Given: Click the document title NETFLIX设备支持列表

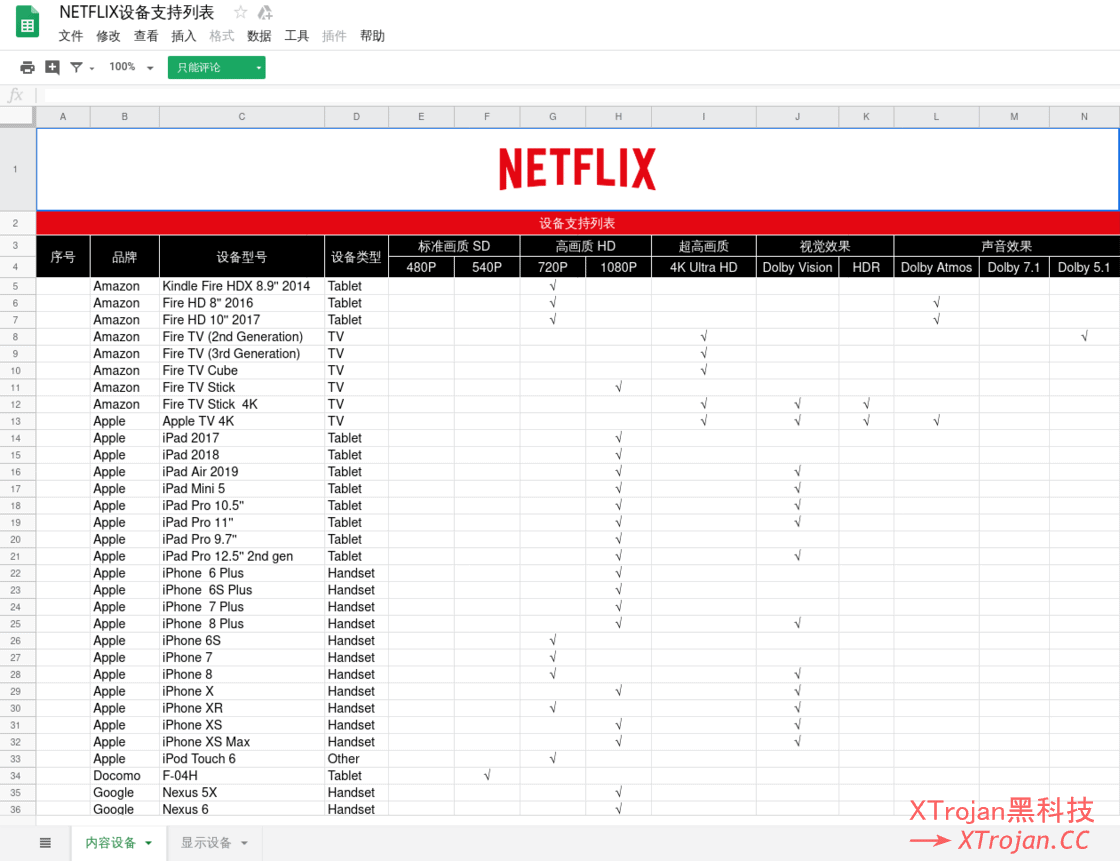Looking at the screenshot, I should click(136, 12).
